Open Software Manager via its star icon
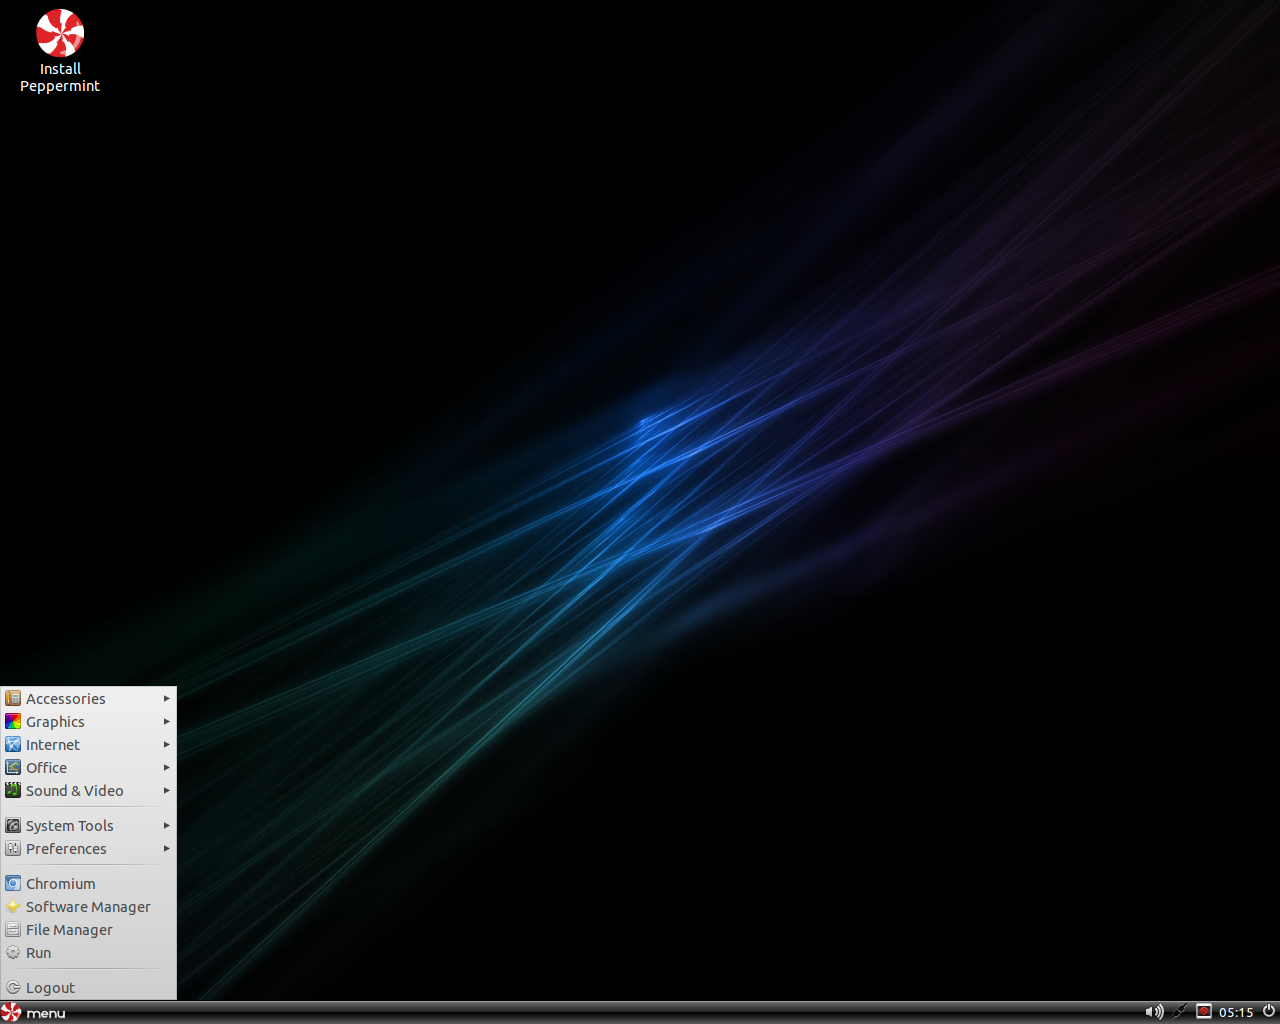 (x=13, y=907)
